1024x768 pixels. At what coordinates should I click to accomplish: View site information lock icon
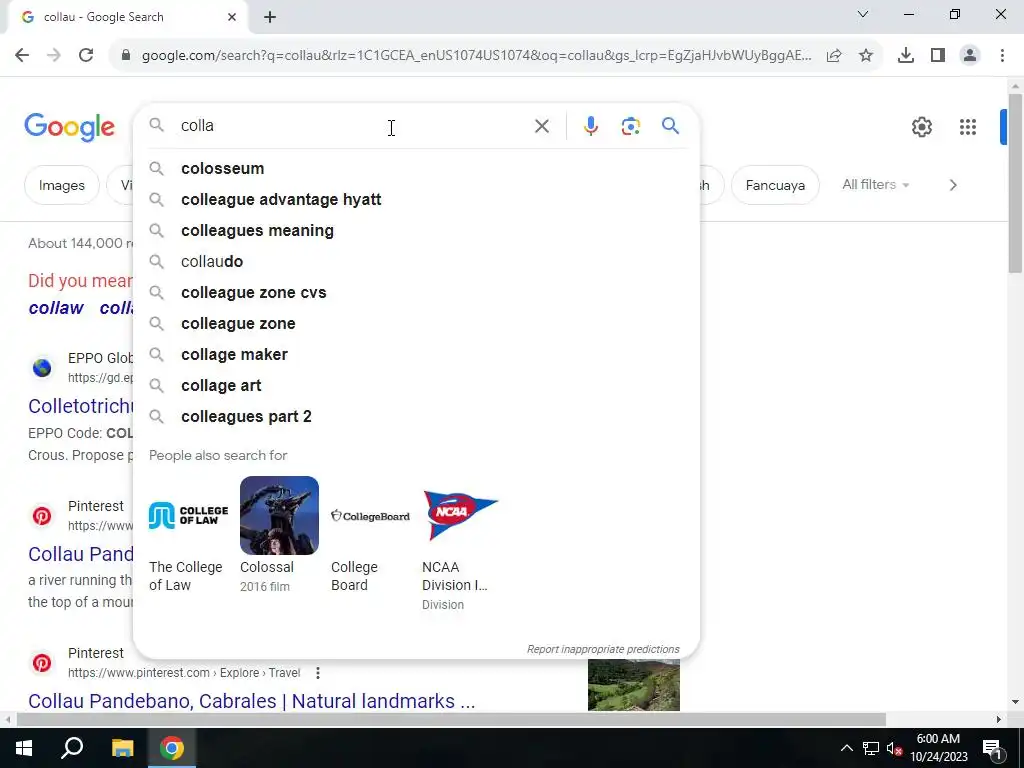pyautogui.click(x=126, y=56)
